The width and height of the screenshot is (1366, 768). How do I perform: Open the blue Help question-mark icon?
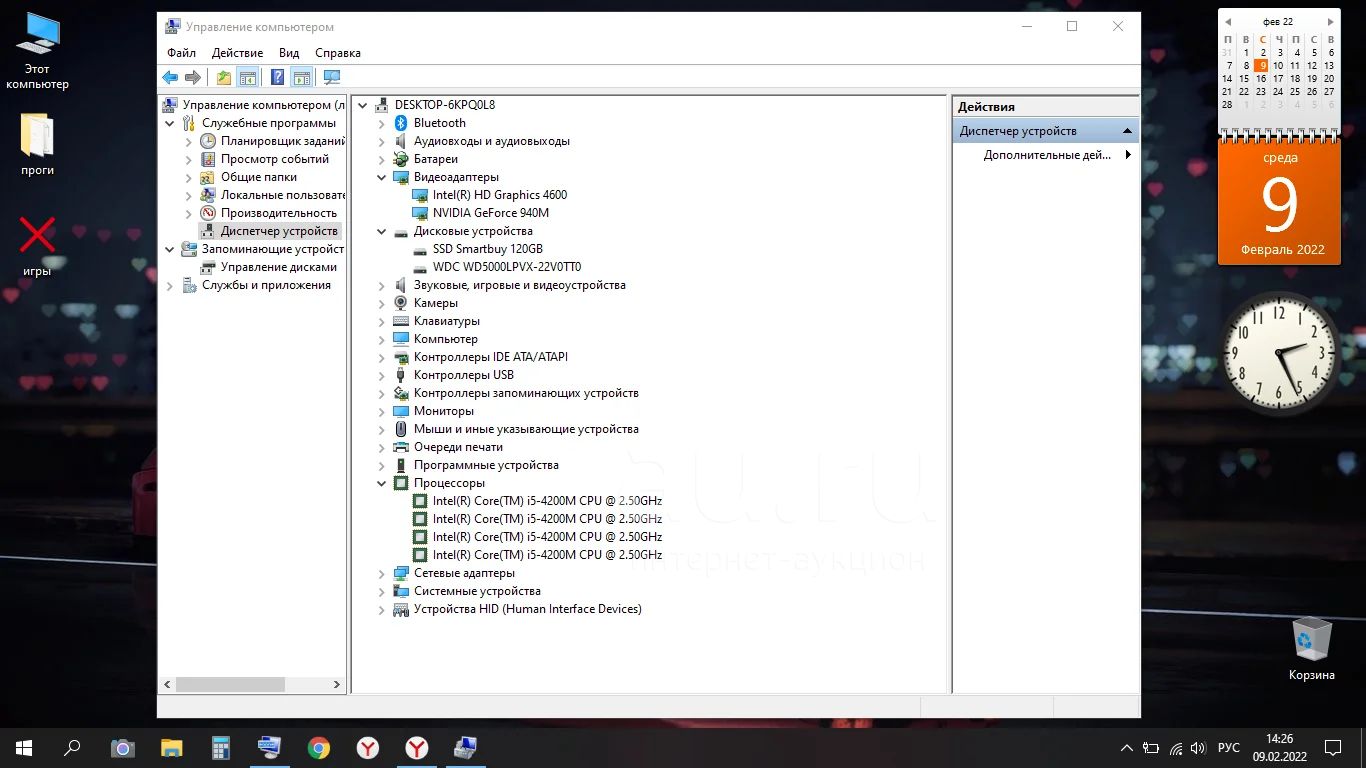[x=278, y=77]
